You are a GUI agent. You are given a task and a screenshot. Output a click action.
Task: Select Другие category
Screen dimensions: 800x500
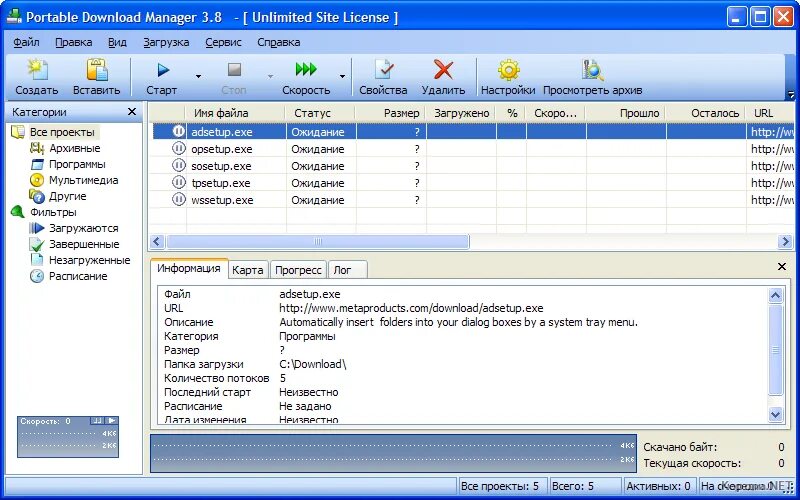[x=67, y=196]
